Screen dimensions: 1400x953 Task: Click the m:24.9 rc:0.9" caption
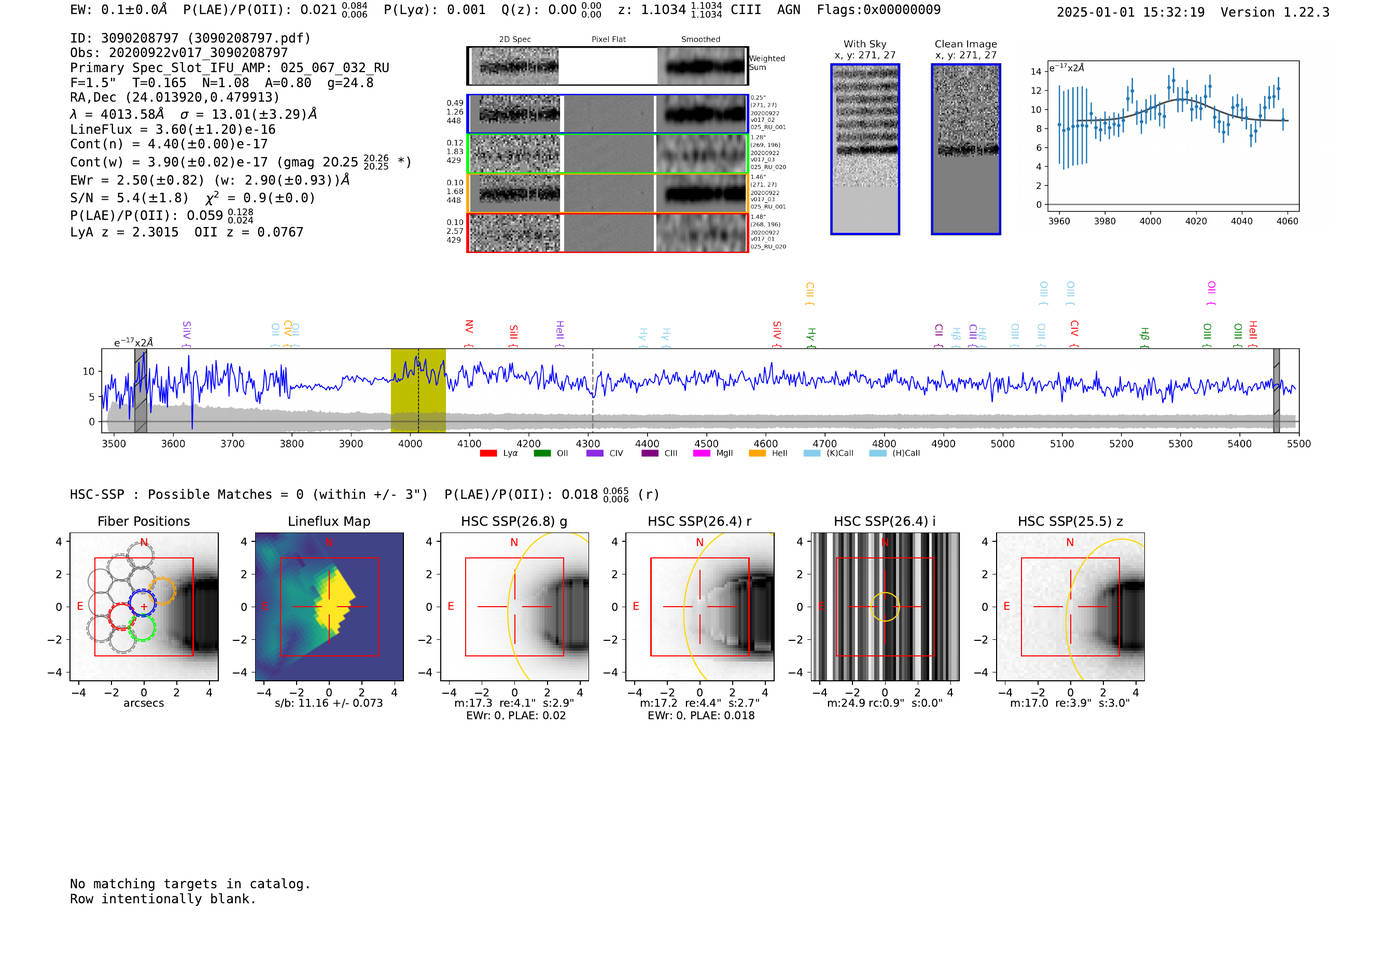pos(885,703)
